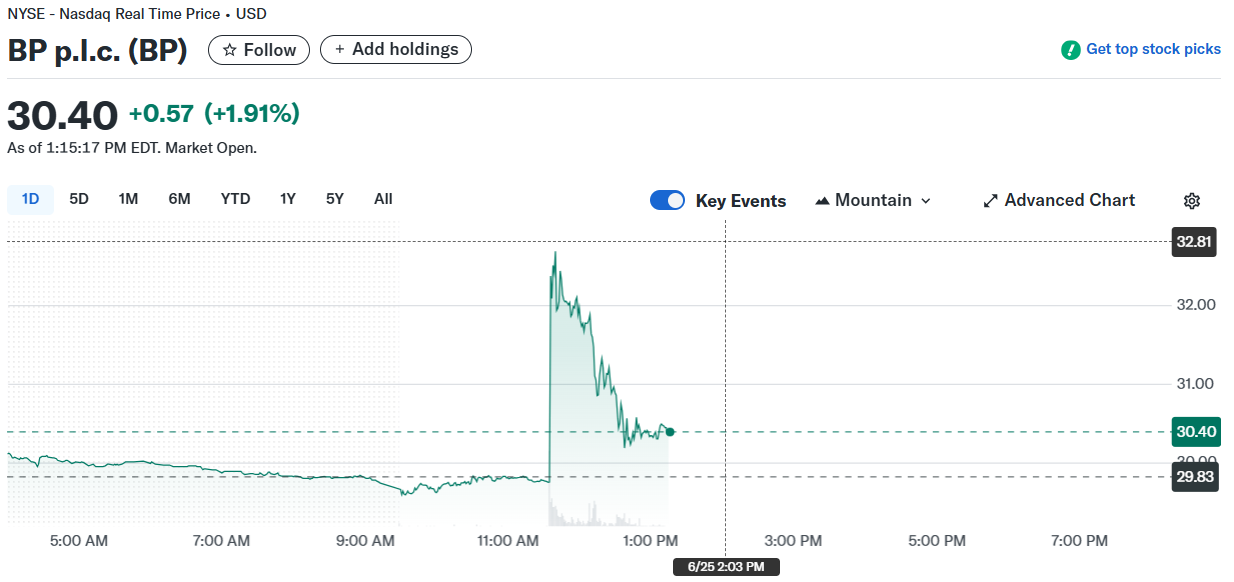Toggle the Key Events switch
The image size is (1234, 582).
(667, 200)
